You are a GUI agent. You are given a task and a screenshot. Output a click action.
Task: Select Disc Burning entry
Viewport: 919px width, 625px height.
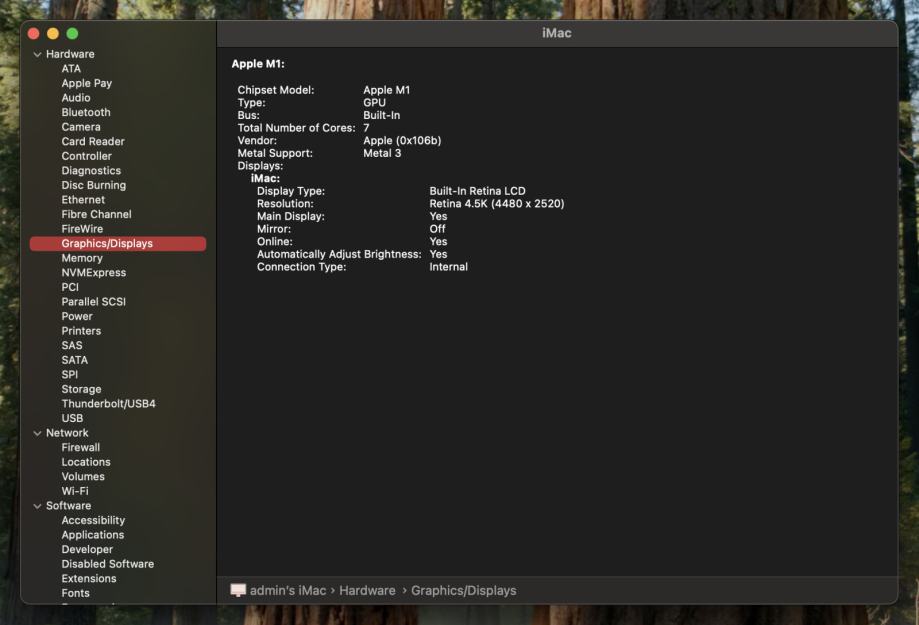coord(93,185)
